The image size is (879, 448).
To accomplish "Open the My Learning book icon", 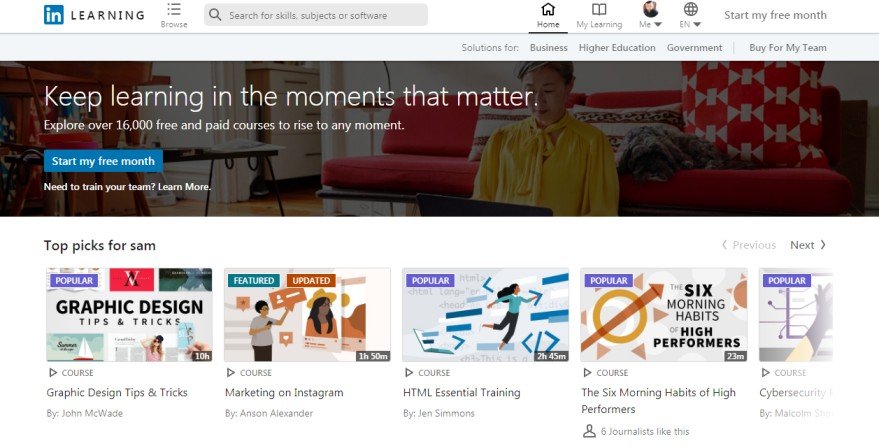I will [599, 9].
